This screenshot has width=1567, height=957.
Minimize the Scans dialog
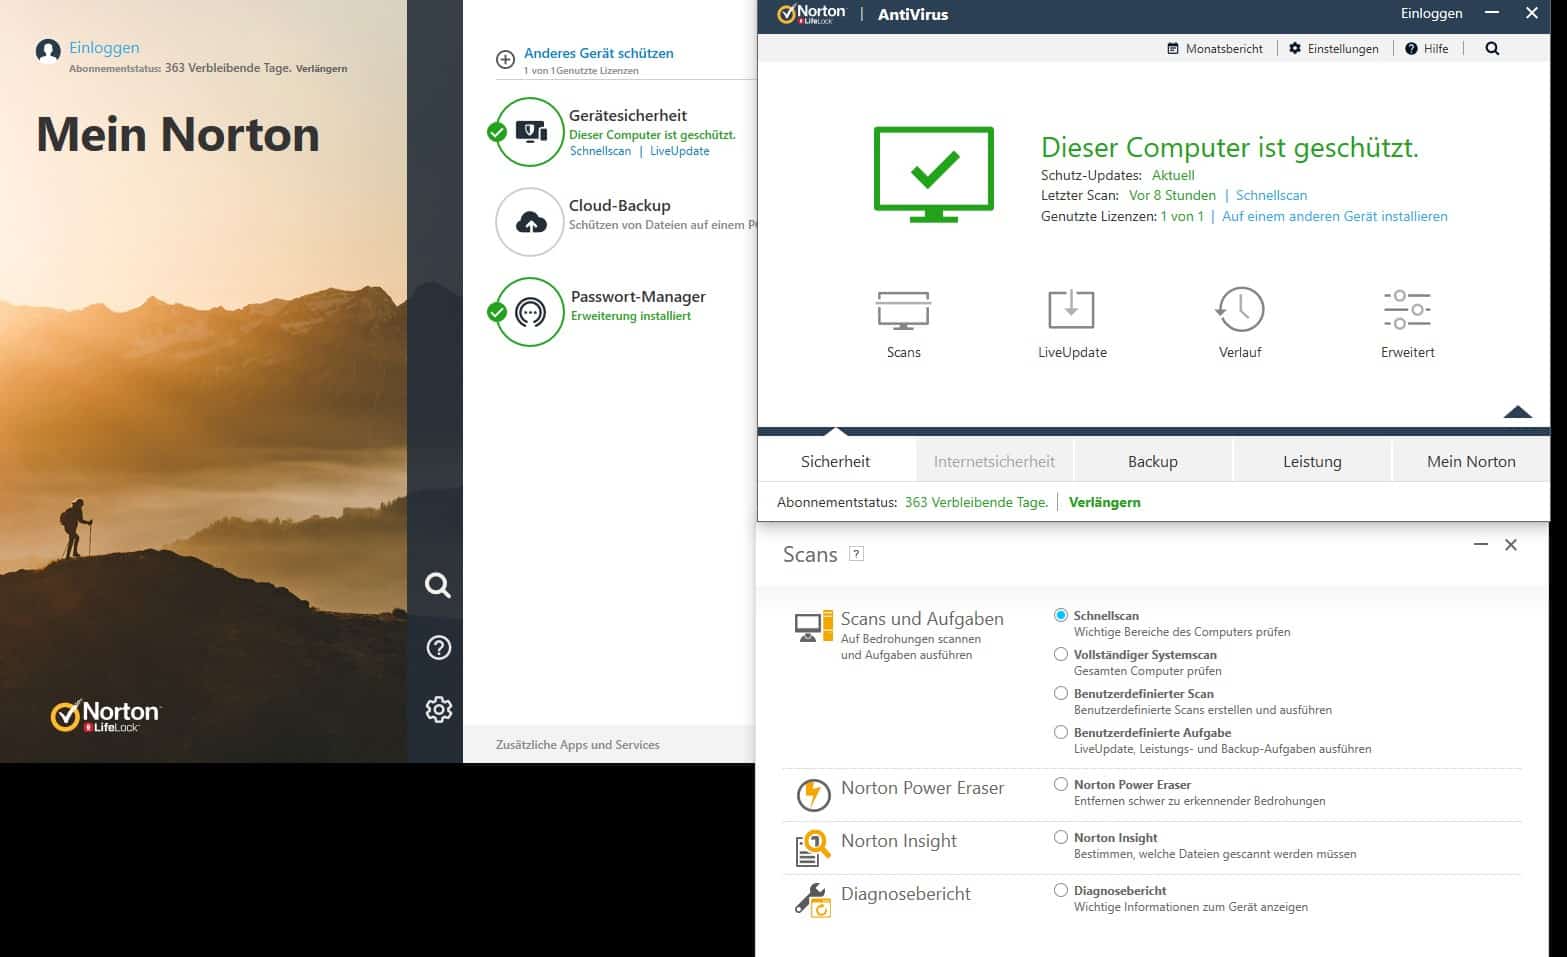pyautogui.click(x=1480, y=545)
